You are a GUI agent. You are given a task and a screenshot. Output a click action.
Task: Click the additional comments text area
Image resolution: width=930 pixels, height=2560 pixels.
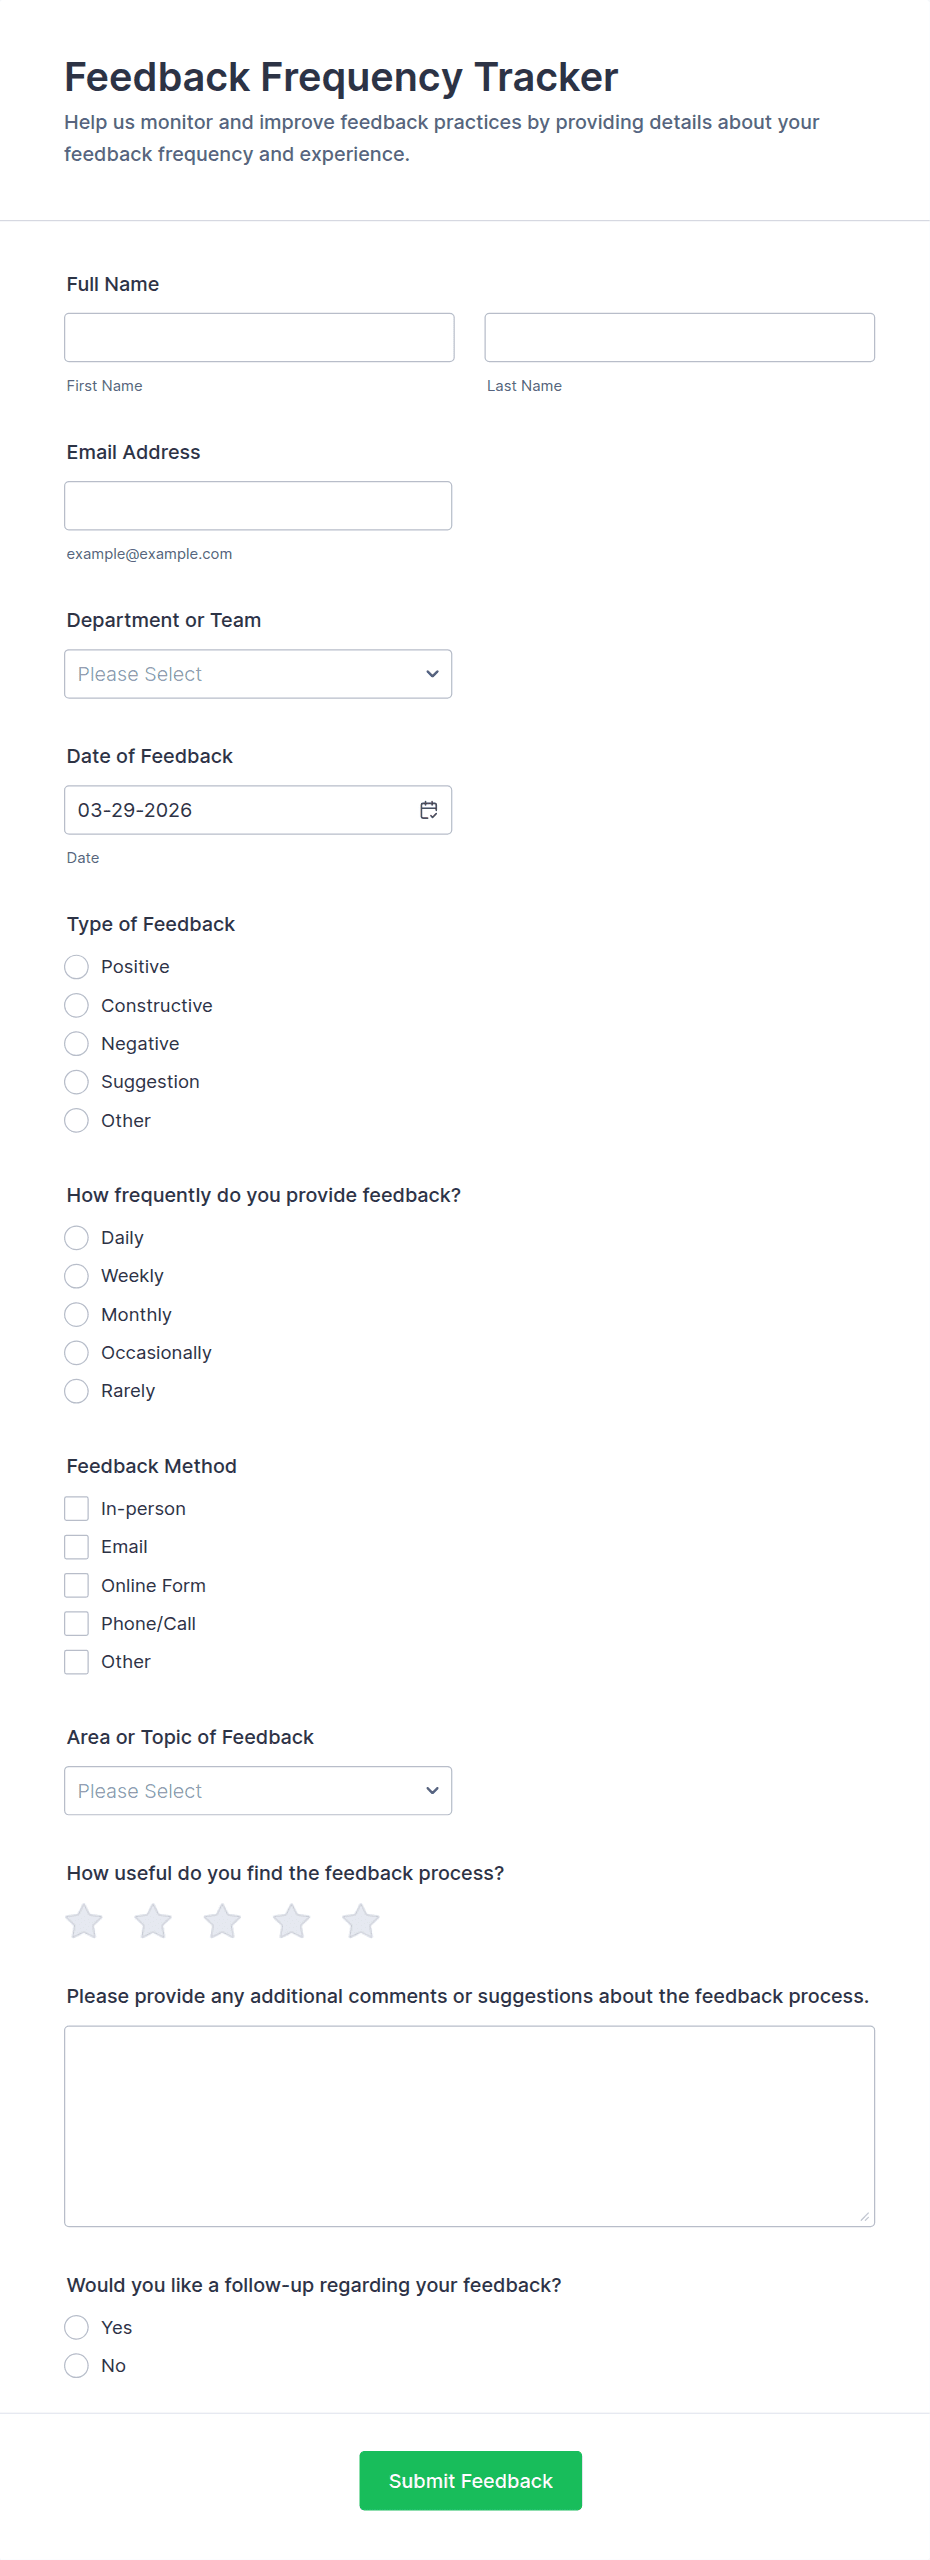coord(469,2126)
